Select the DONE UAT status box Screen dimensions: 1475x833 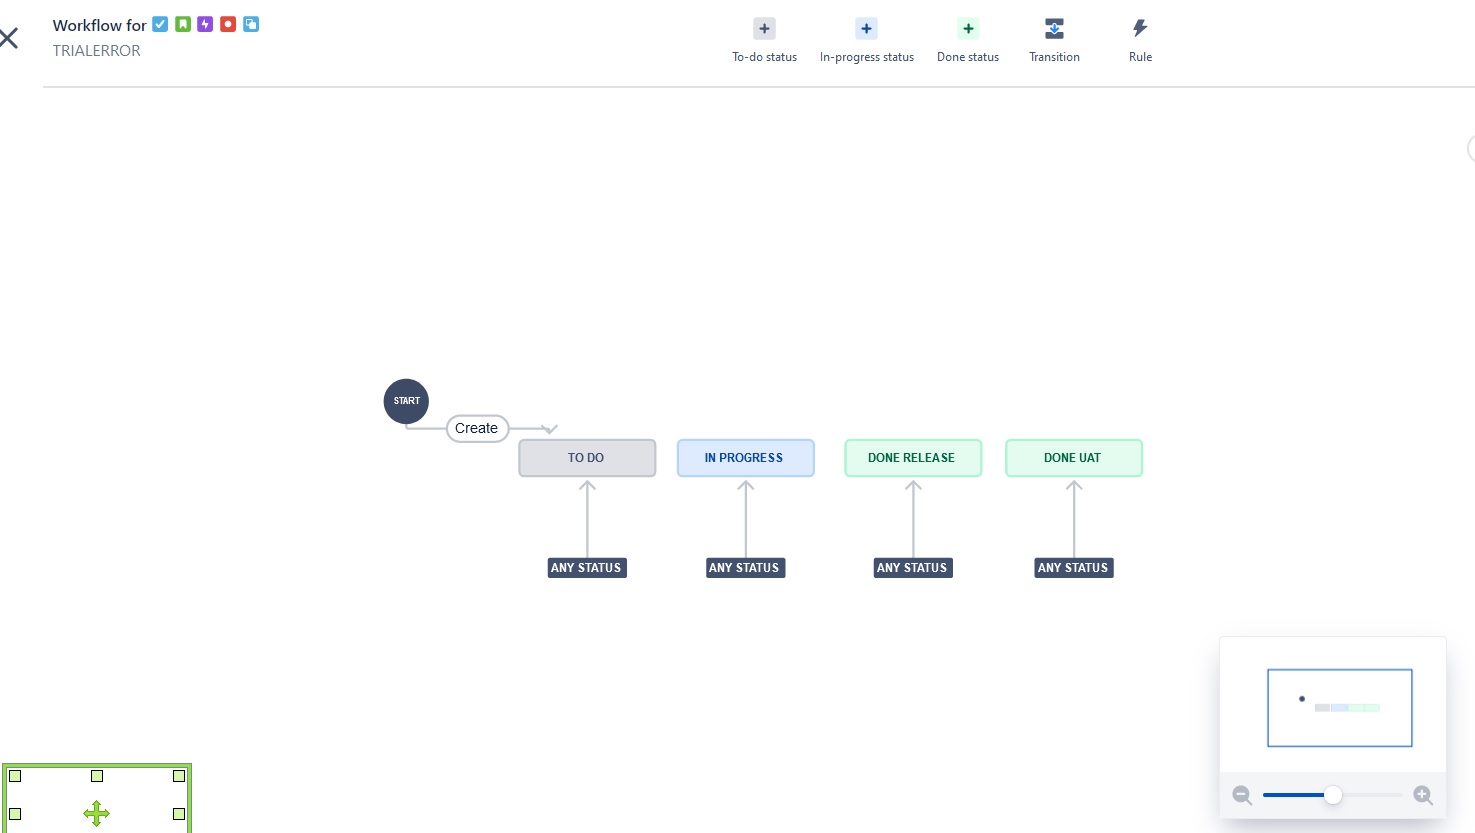coord(1073,458)
